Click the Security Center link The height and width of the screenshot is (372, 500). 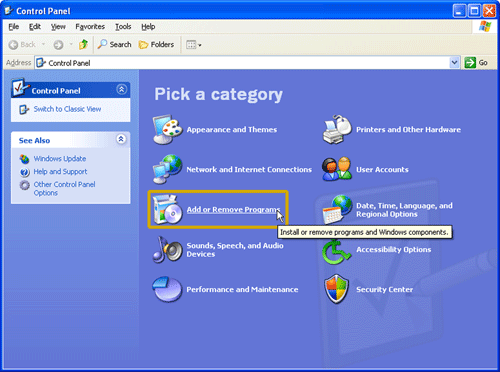[384, 290]
